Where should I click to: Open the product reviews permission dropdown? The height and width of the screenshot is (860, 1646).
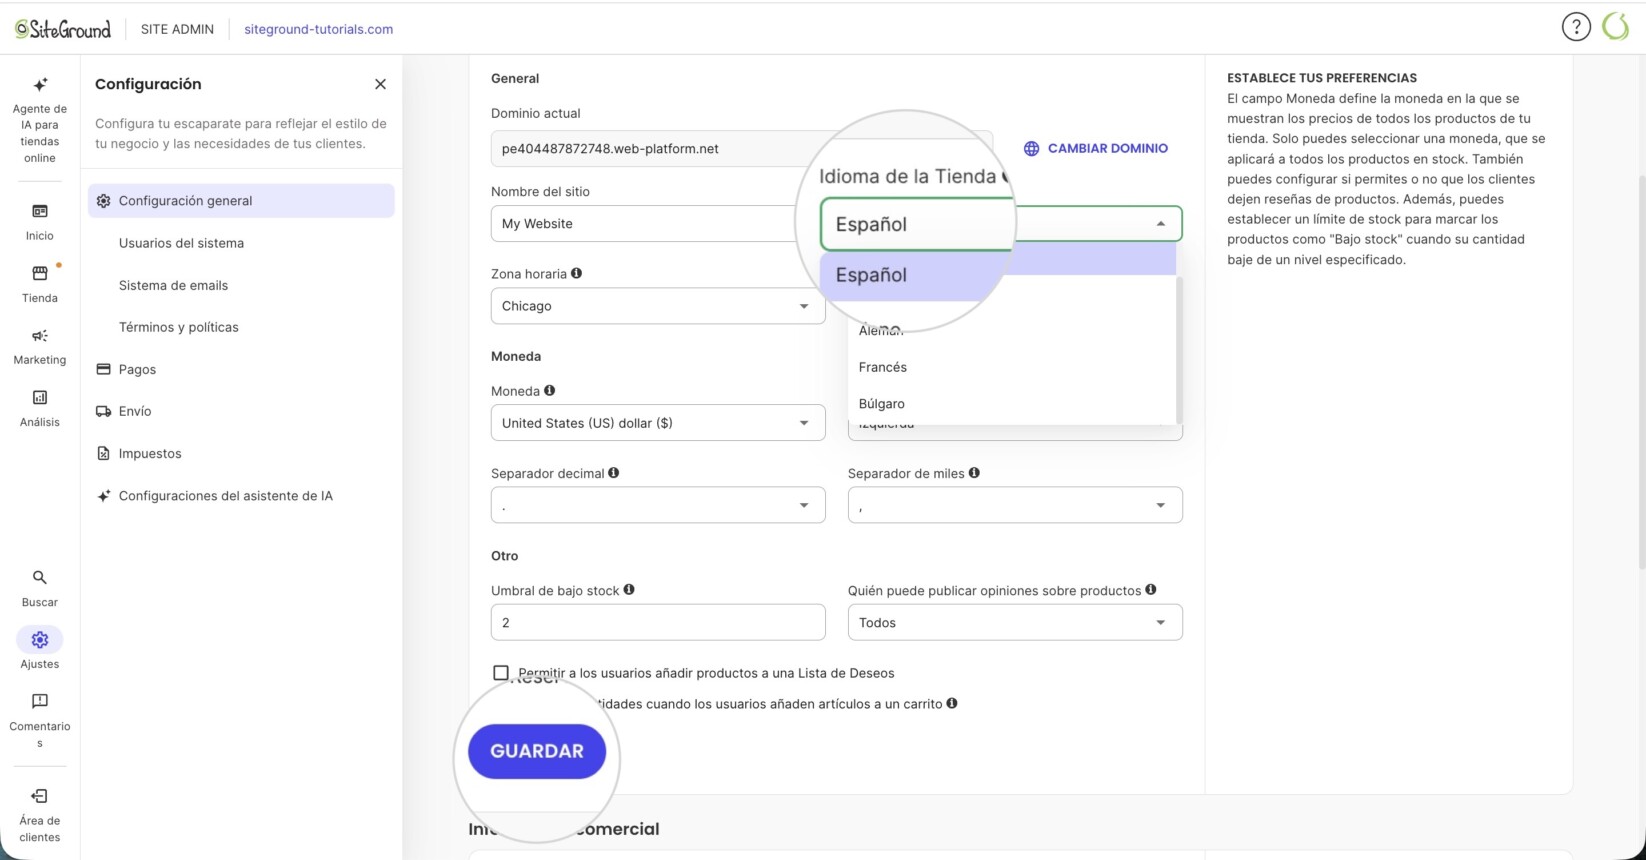click(x=1015, y=623)
